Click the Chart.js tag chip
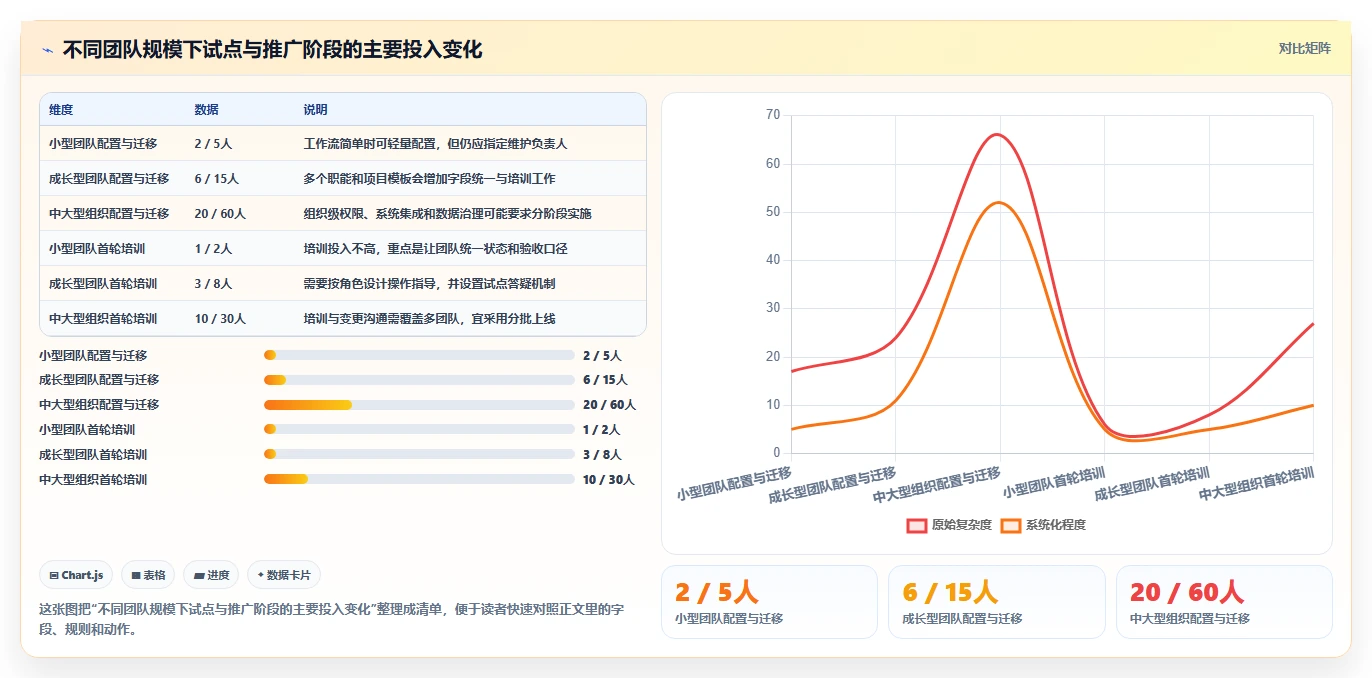 (x=76, y=575)
